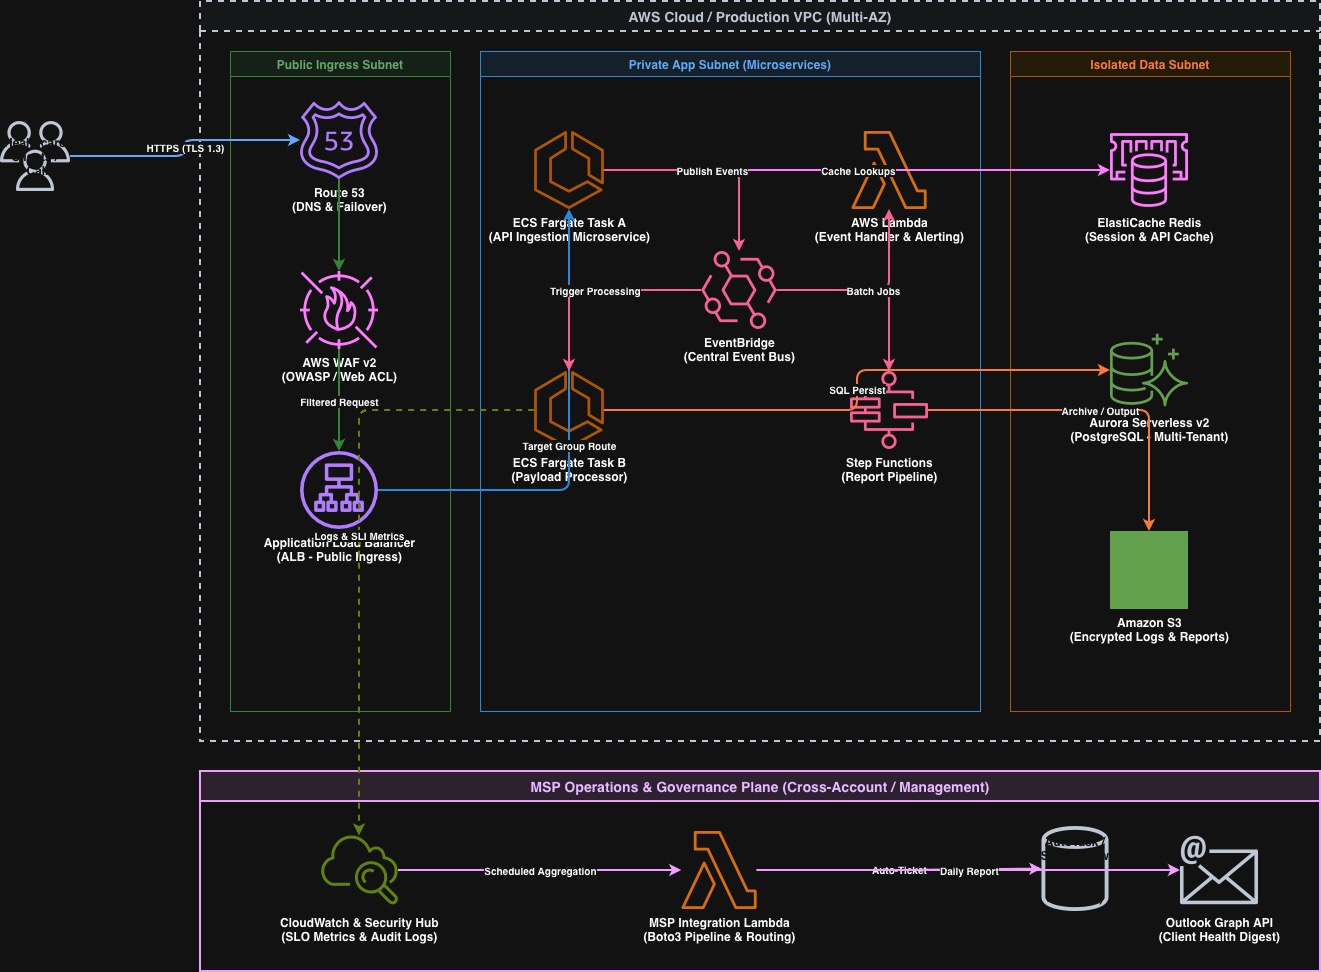Select the Step Functions (Report Pipeline) caption
The height and width of the screenshot is (972, 1321).
[889, 470]
